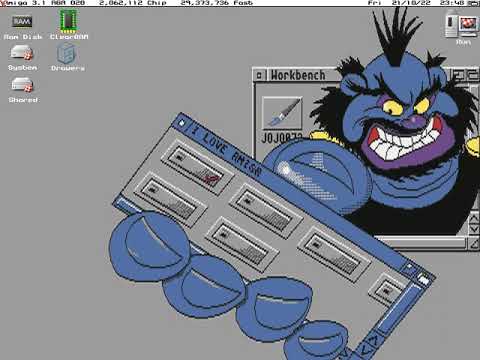Click the Fast memory readout in title bar

(217, 3)
